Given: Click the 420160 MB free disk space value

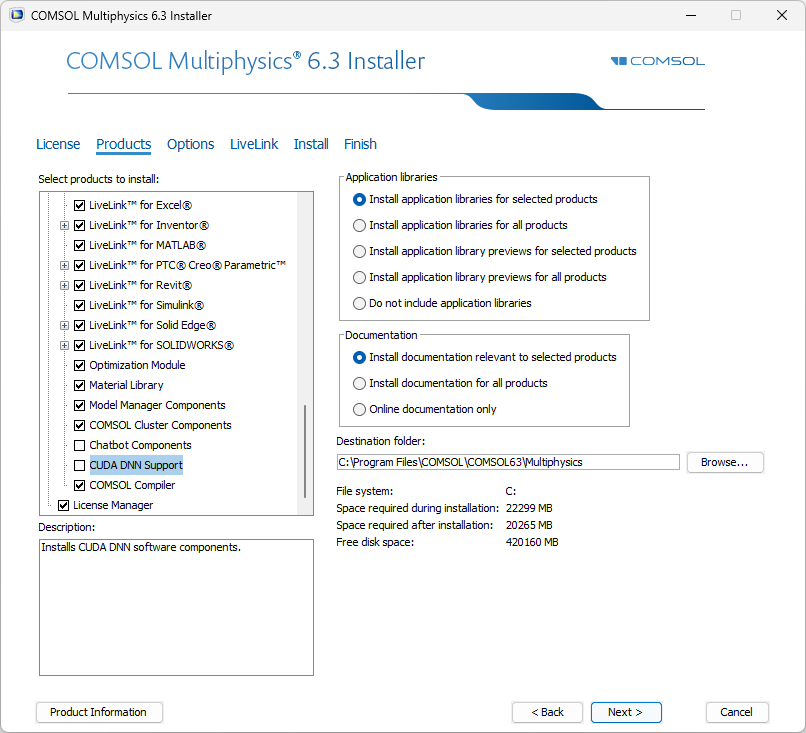Looking at the screenshot, I should tap(532, 542).
